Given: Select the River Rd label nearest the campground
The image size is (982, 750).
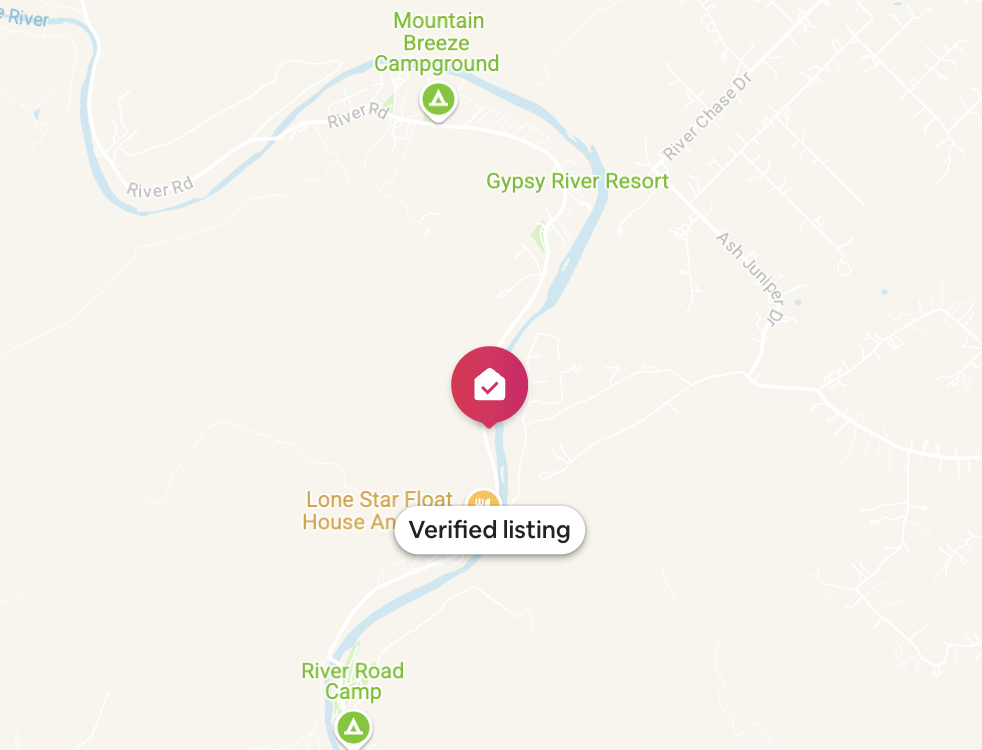Looking at the screenshot, I should 359,115.
